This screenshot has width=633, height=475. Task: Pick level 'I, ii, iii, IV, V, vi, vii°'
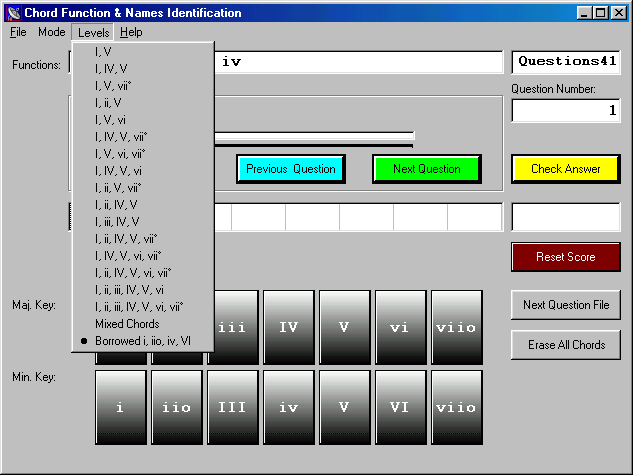[x=143, y=307]
